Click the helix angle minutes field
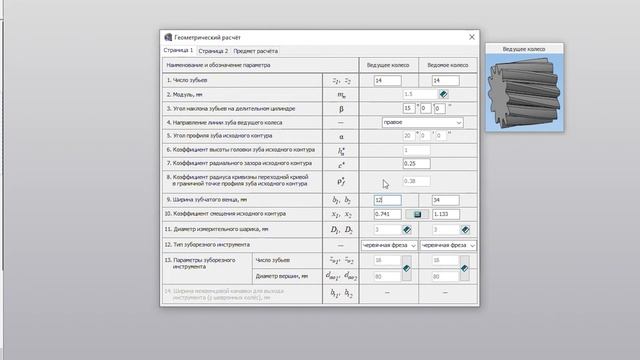The image size is (640, 360). (x=425, y=109)
